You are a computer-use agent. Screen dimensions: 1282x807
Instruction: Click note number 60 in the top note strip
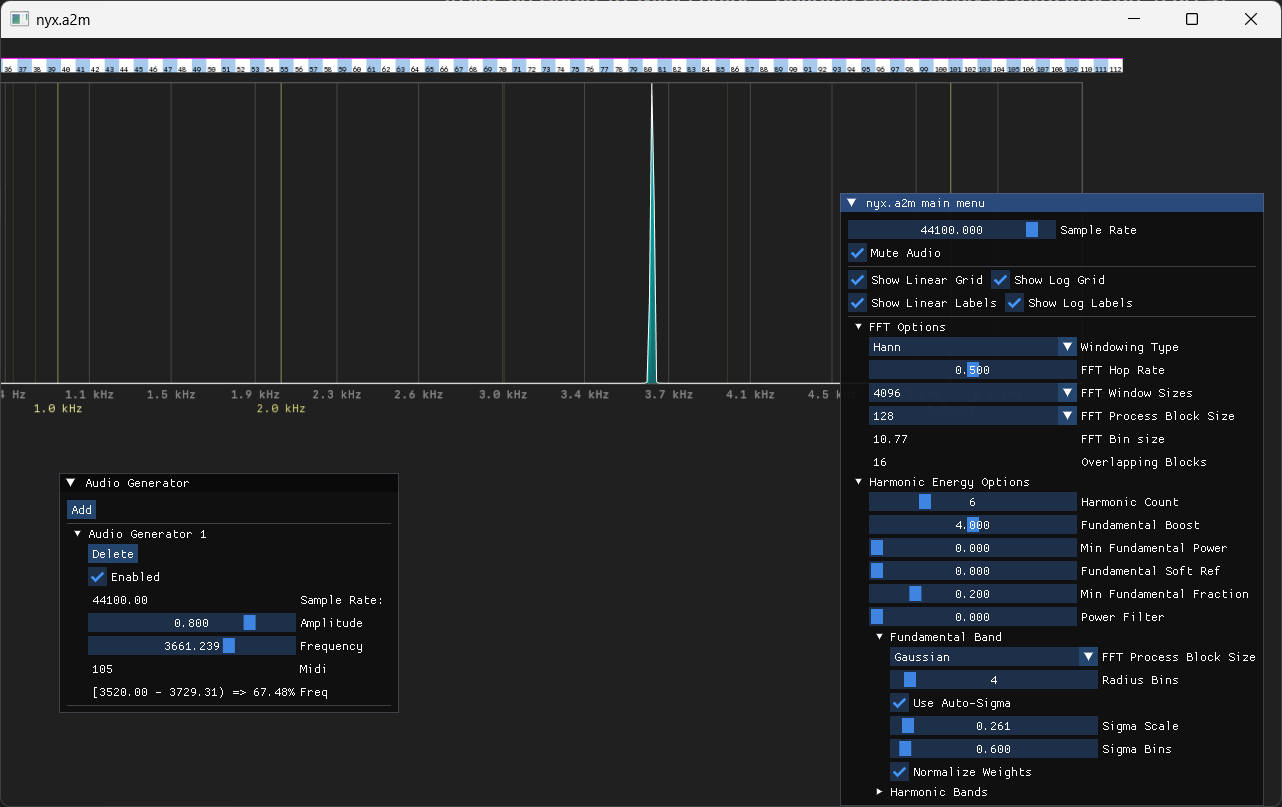click(x=357, y=66)
